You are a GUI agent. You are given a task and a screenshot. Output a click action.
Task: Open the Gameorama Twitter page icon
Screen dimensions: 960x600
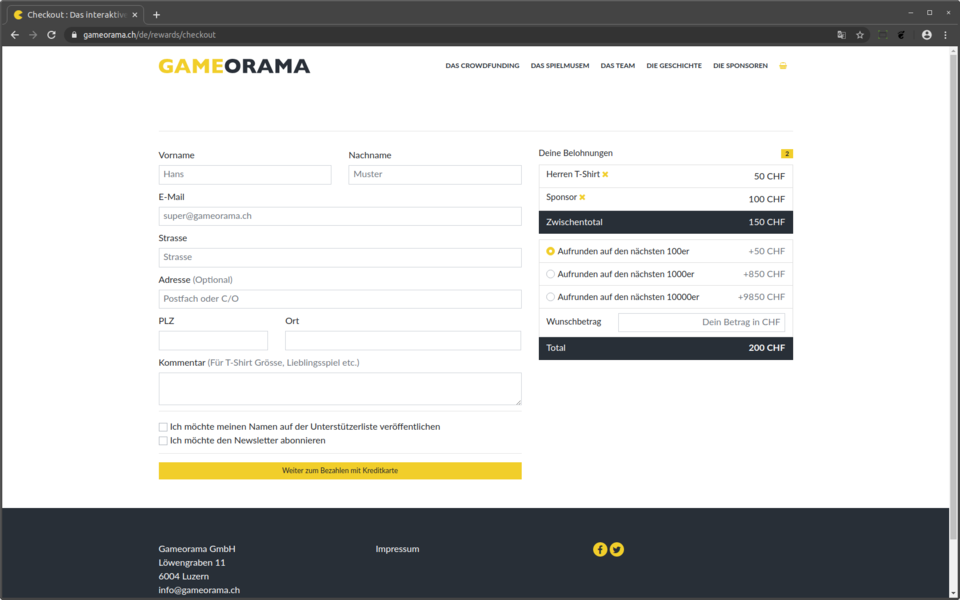coord(617,549)
